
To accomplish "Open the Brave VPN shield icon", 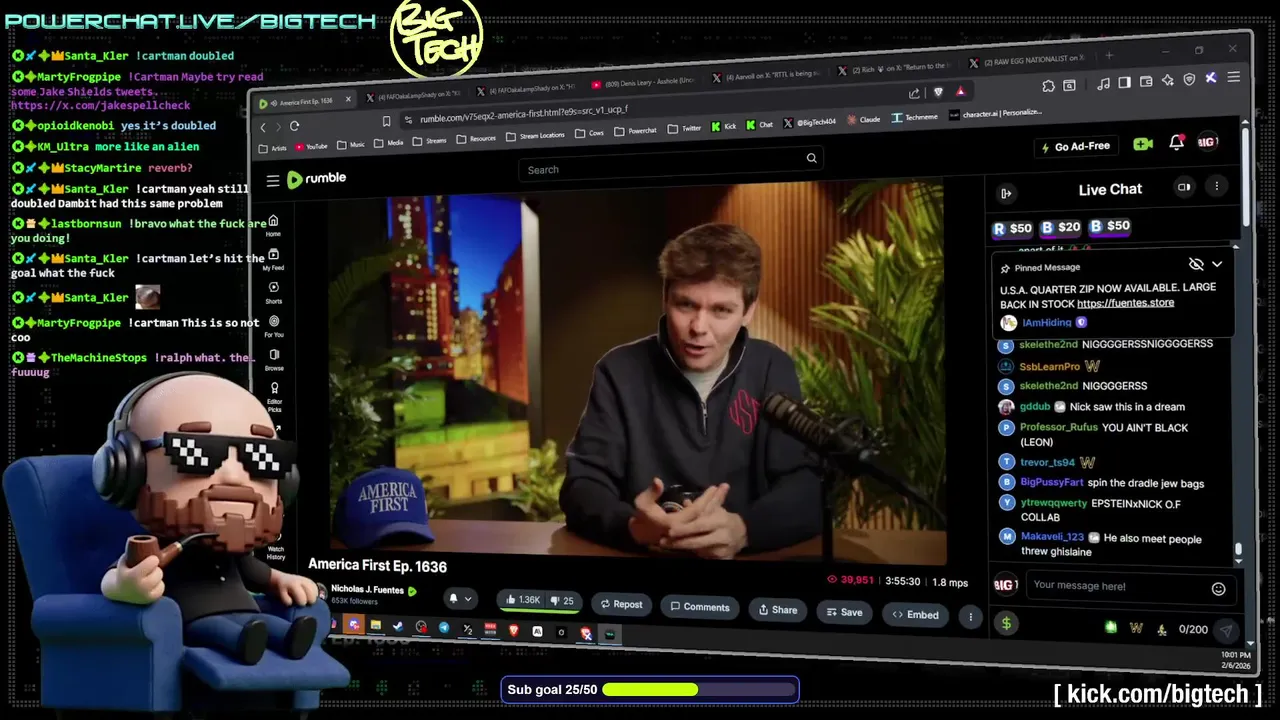I will pyautogui.click(x=1189, y=79).
